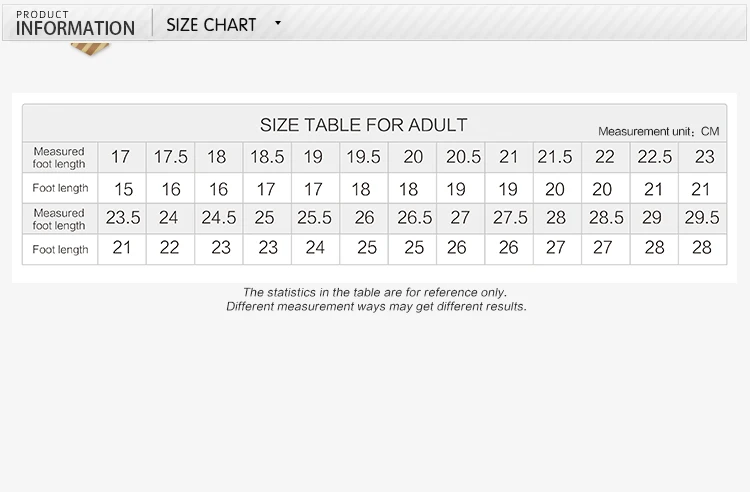The image size is (750, 492).
Task: Click the 24.5 measured length cell
Action: pos(218,218)
